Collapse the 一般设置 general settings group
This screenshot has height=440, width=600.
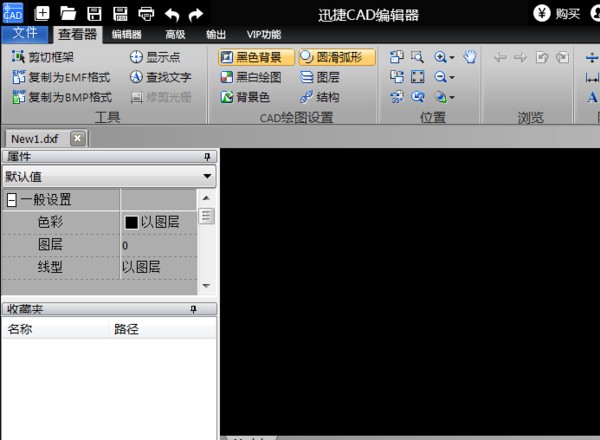click(x=11, y=200)
